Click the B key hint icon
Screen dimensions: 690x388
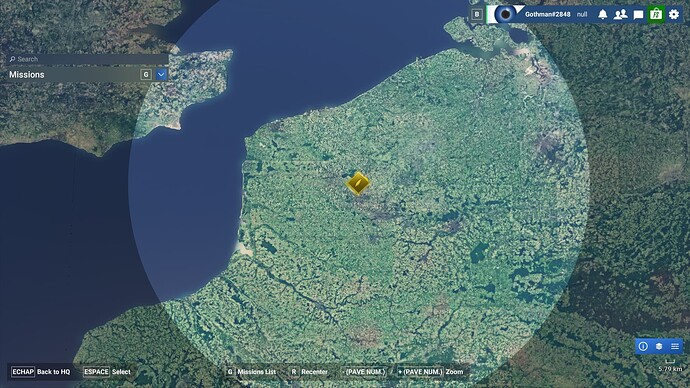tap(477, 15)
